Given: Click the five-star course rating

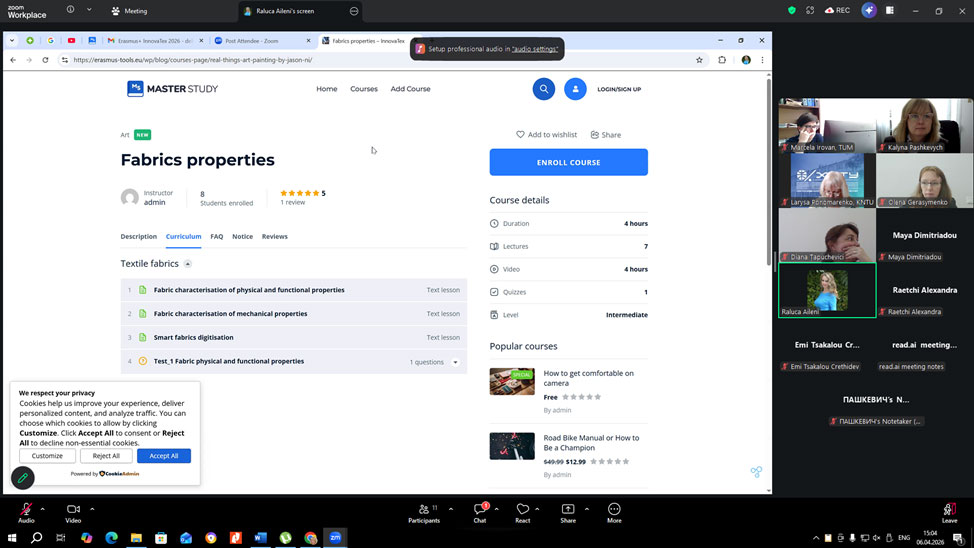Looking at the screenshot, I should click(x=299, y=193).
